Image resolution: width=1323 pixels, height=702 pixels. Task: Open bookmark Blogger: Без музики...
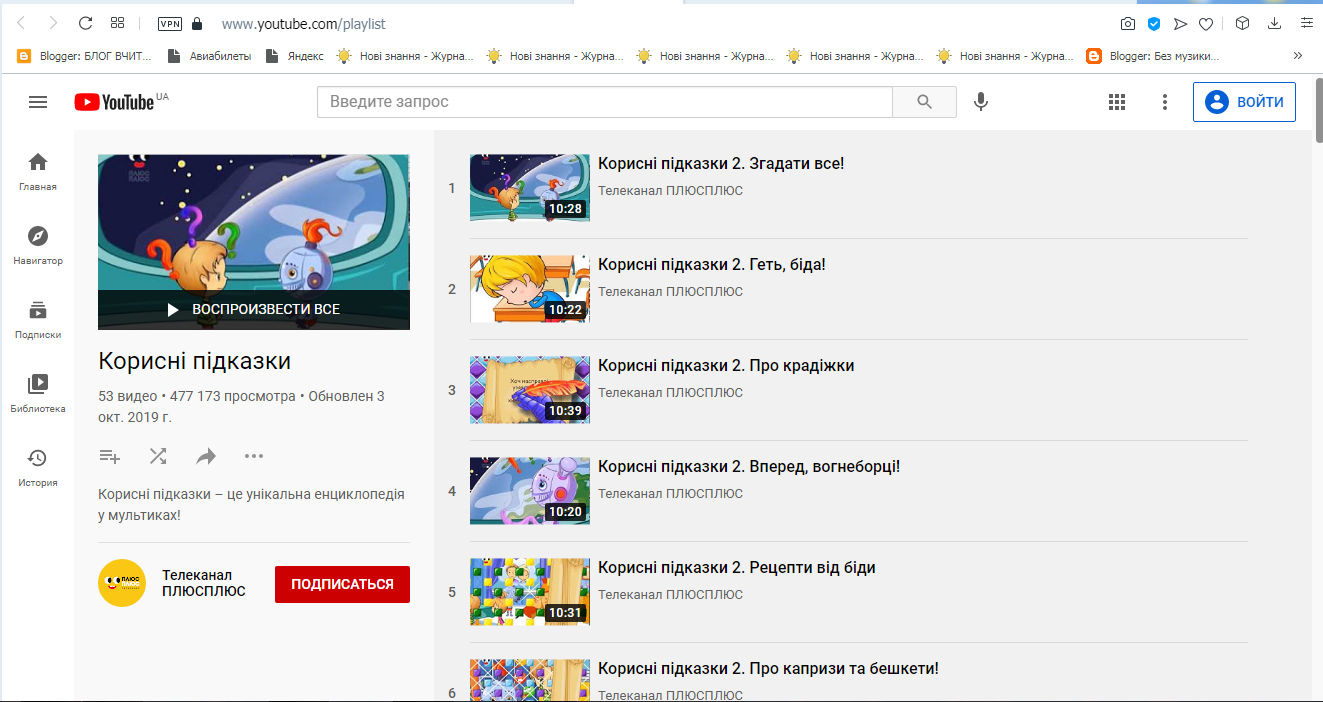[1153, 56]
